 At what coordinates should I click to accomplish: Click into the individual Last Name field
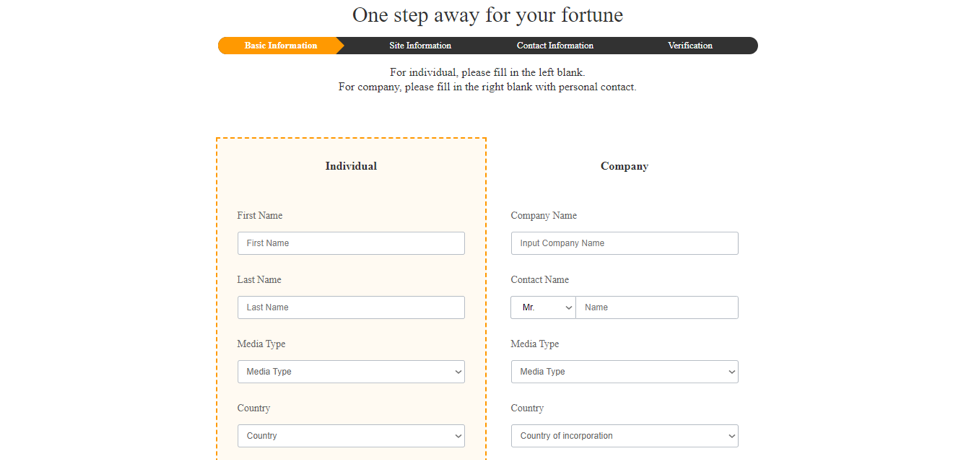pyautogui.click(x=351, y=307)
